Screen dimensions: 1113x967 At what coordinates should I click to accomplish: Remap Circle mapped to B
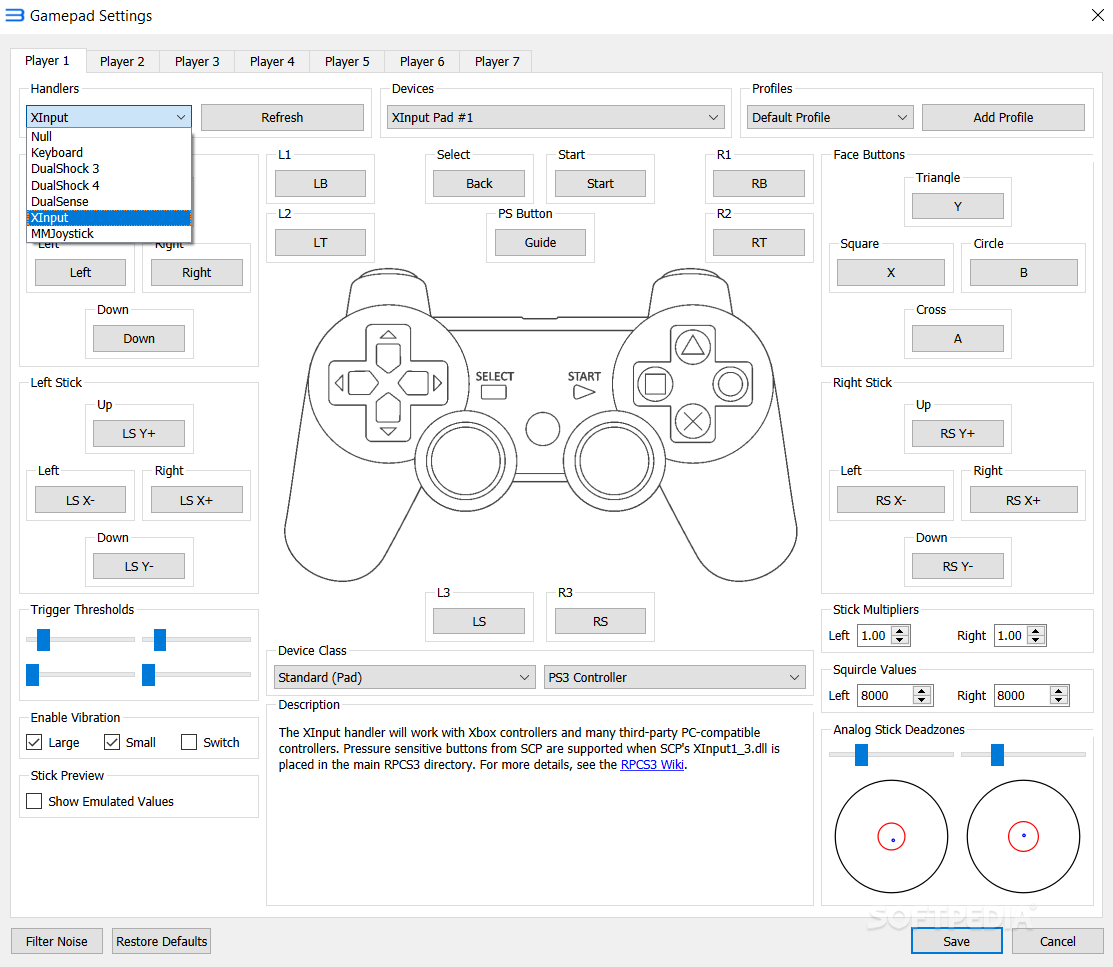coord(1024,272)
